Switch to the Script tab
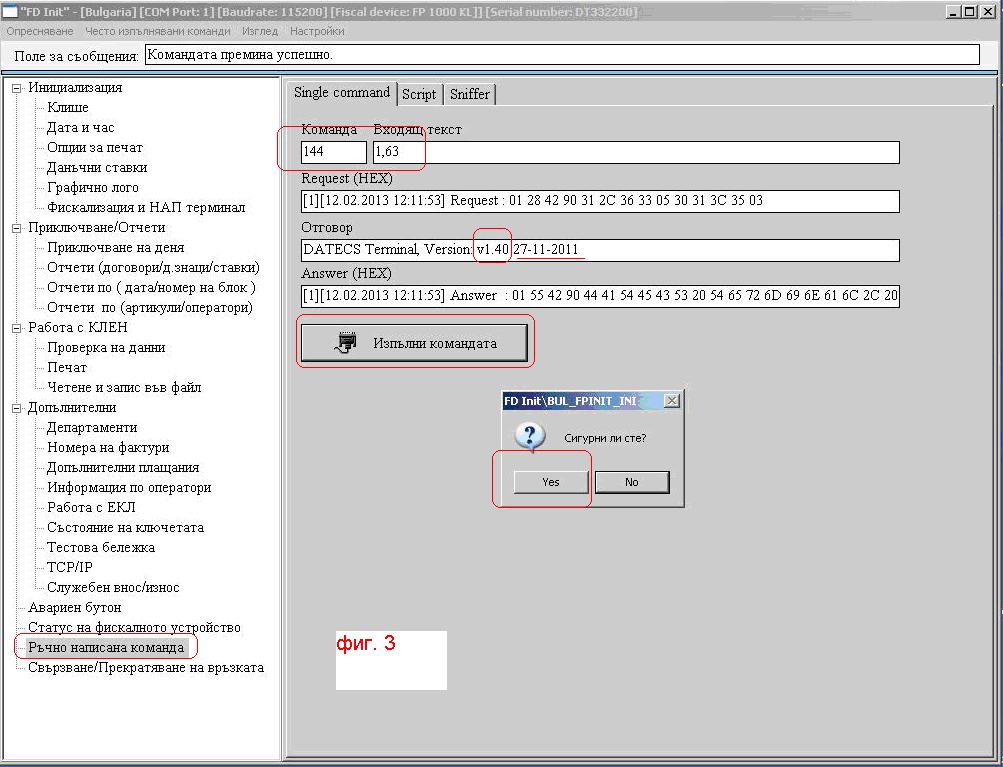Screen dimensions: 1003x767 pyautogui.click(x=419, y=94)
